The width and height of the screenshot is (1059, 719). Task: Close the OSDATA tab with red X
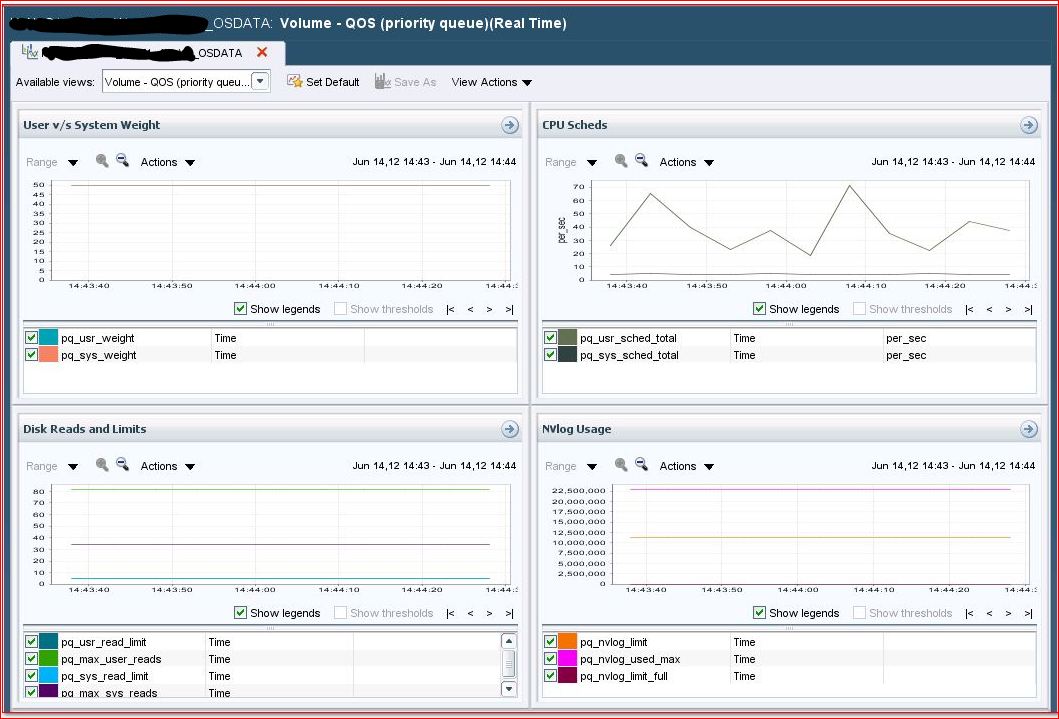point(262,52)
